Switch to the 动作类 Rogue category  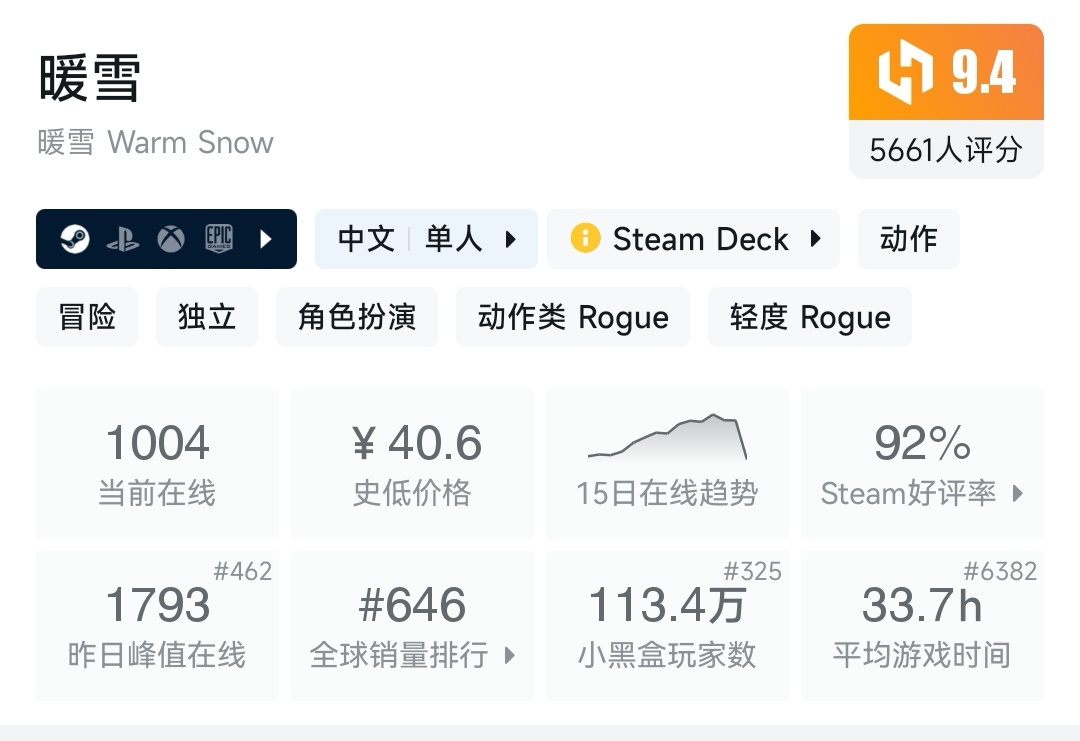coord(573,315)
